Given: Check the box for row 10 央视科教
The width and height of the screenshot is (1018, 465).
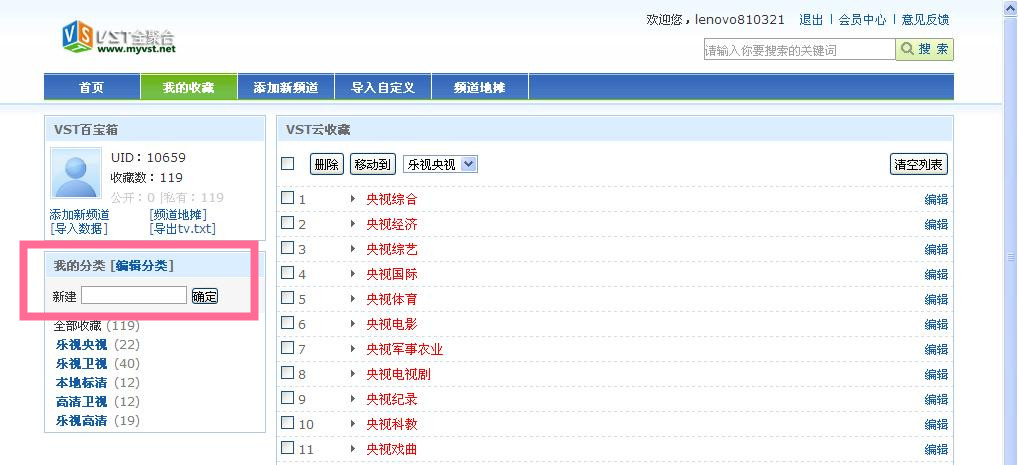Looking at the screenshot, I should (288, 423).
